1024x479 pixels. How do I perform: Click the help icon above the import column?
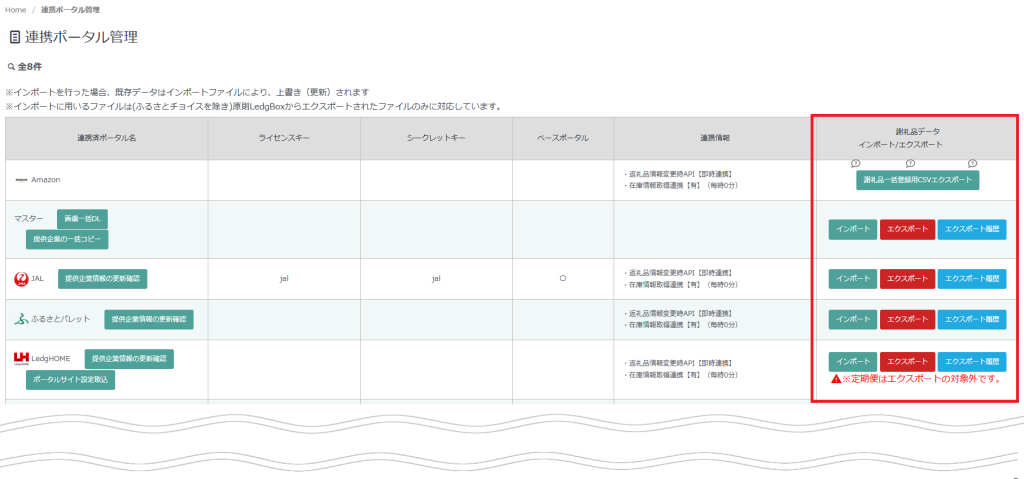pyautogui.click(x=855, y=163)
